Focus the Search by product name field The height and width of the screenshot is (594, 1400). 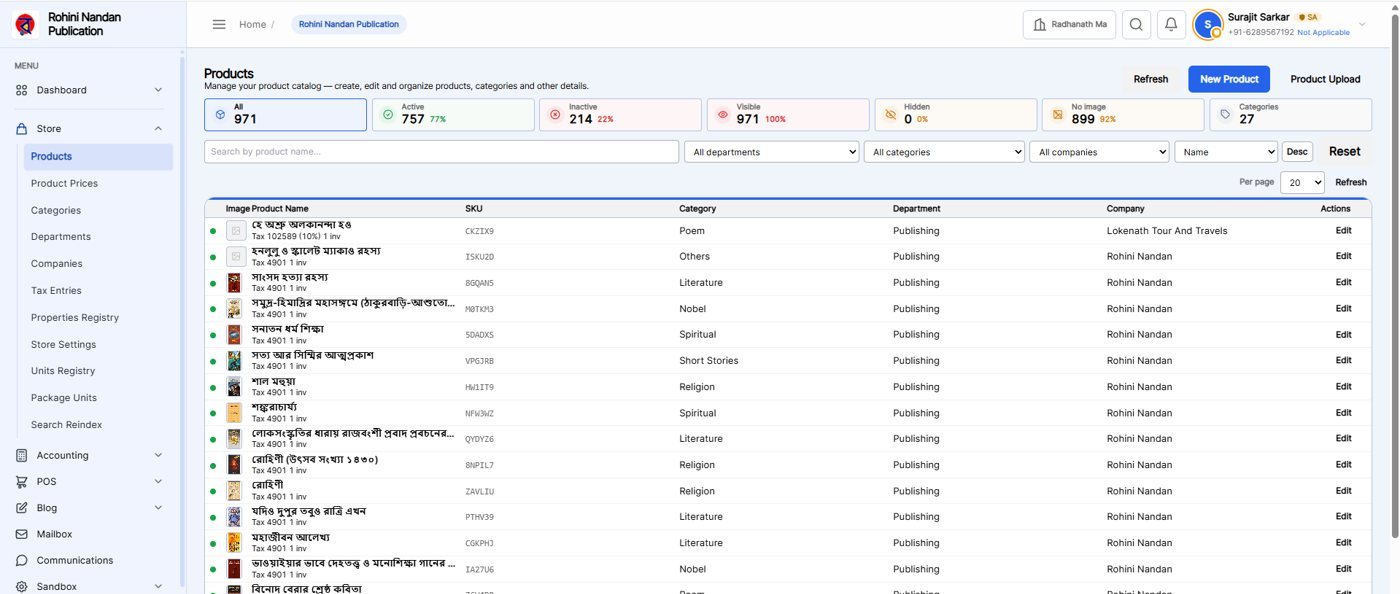click(442, 152)
